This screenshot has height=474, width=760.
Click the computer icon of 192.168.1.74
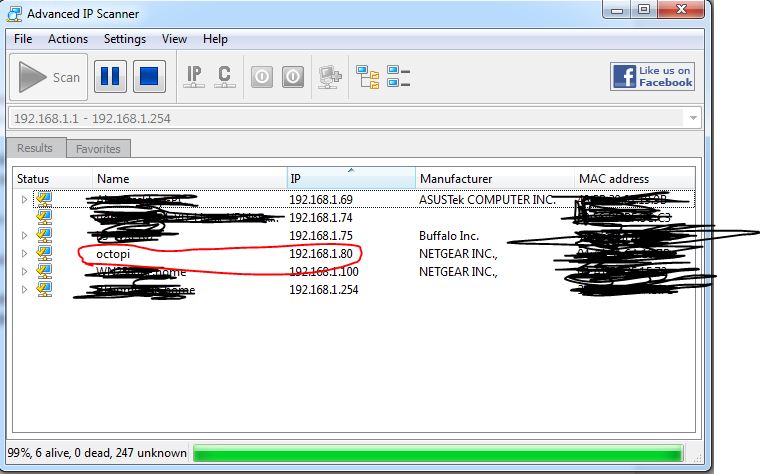point(44,217)
